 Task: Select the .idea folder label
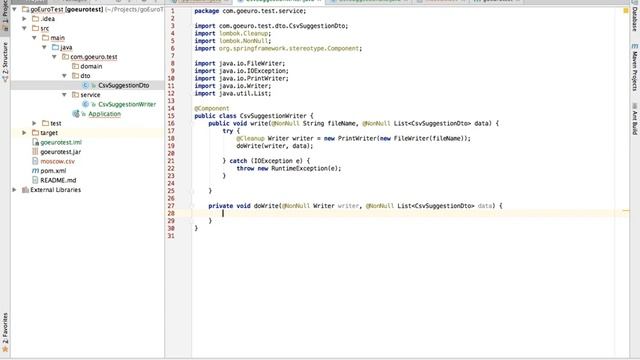tap(47, 19)
